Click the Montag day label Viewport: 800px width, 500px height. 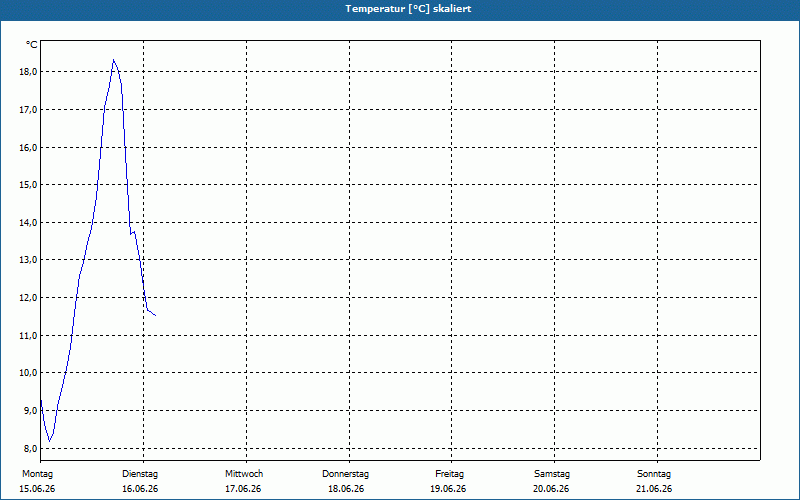(x=37, y=474)
